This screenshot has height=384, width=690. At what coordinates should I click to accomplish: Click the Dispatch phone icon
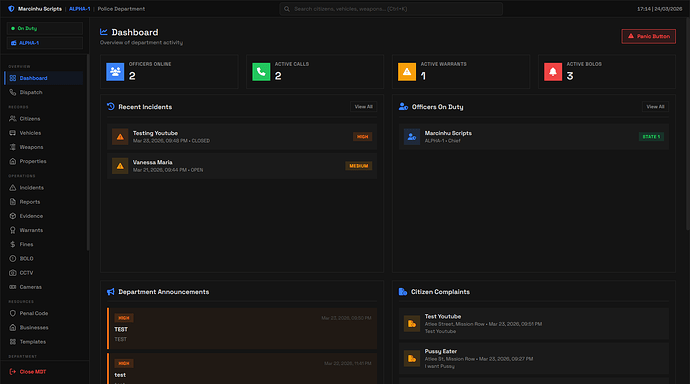click(13, 92)
